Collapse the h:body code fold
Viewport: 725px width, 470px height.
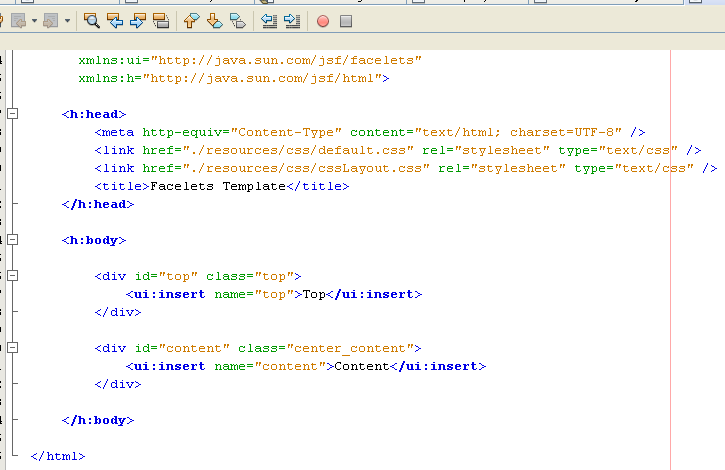13,240
